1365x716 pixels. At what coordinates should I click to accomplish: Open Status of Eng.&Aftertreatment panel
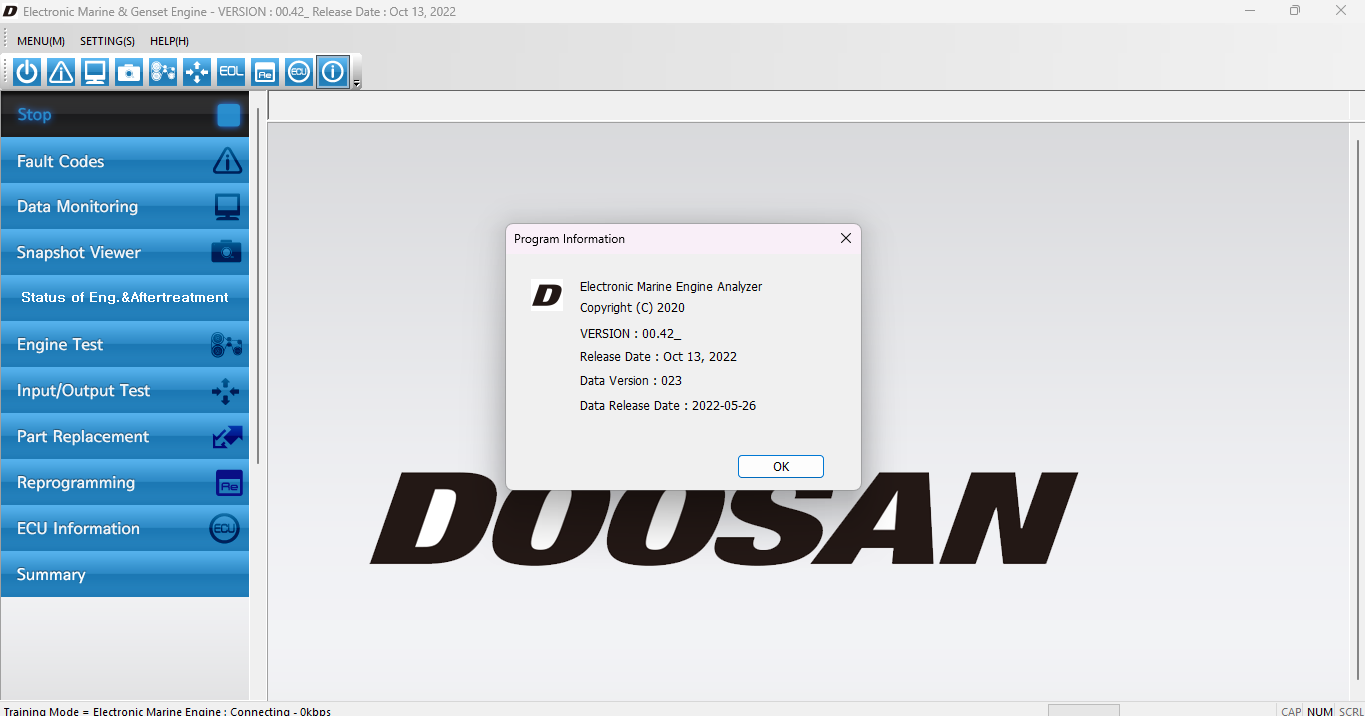(x=125, y=298)
